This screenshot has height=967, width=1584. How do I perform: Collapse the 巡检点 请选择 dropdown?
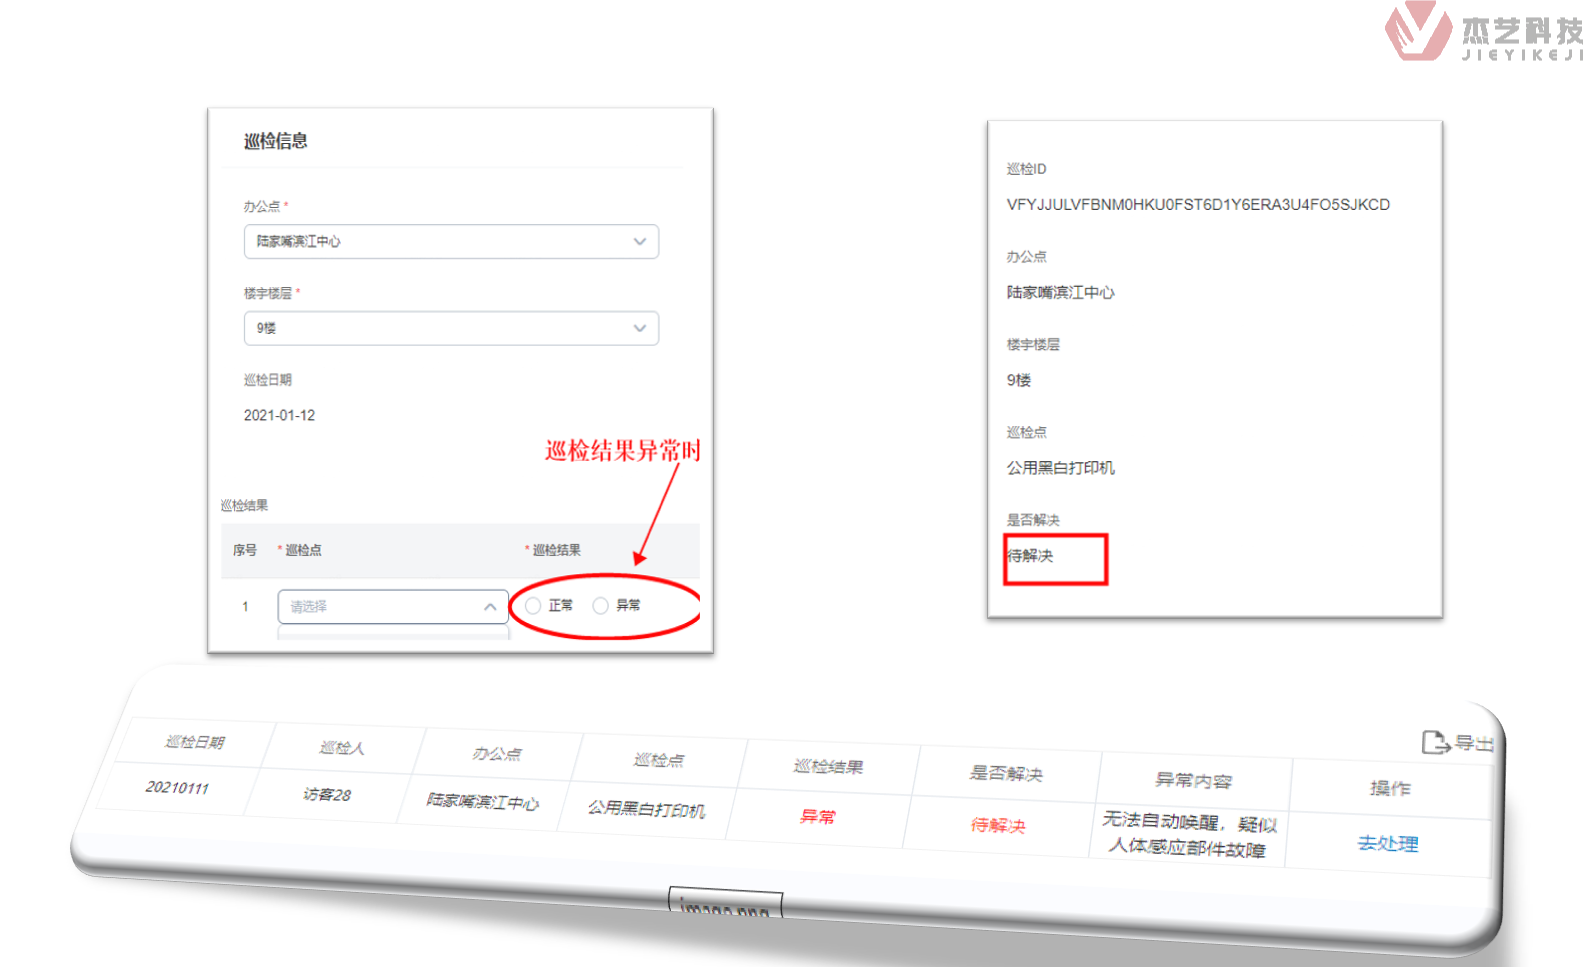393,606
